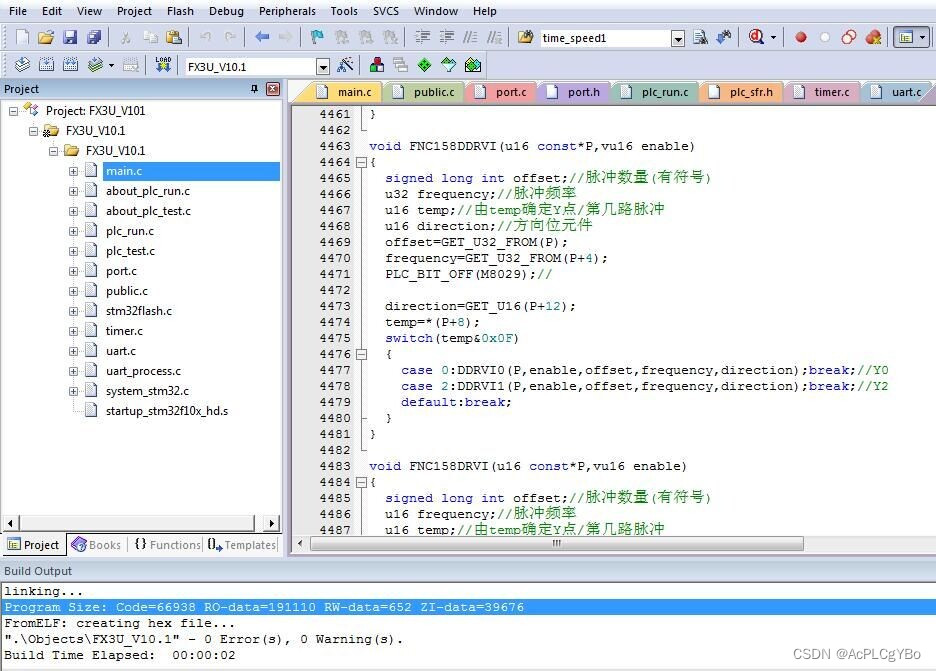936x671 pixels.
Task: Start or stop the debug session icon
Action: 756,37
